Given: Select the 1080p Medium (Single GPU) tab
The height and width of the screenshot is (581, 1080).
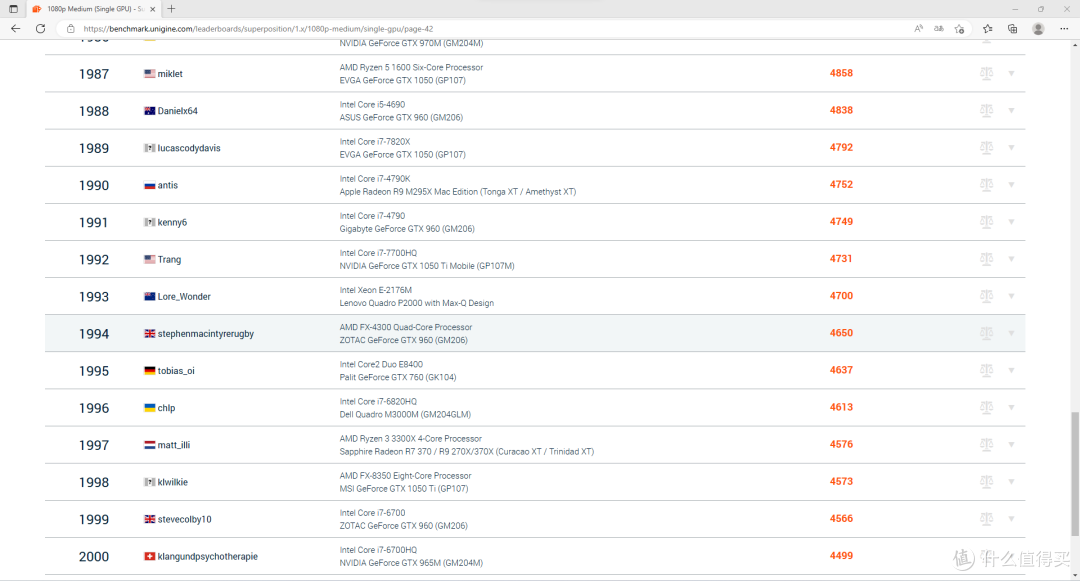Looking at the screenshot, I should point(94,9).
